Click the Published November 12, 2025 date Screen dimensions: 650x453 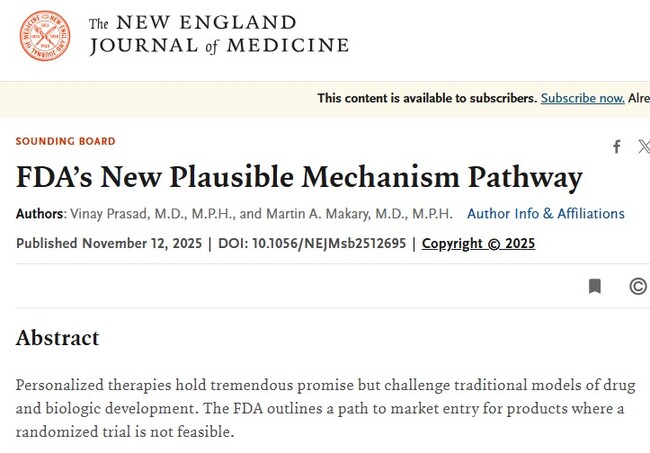tap(109, 244)
